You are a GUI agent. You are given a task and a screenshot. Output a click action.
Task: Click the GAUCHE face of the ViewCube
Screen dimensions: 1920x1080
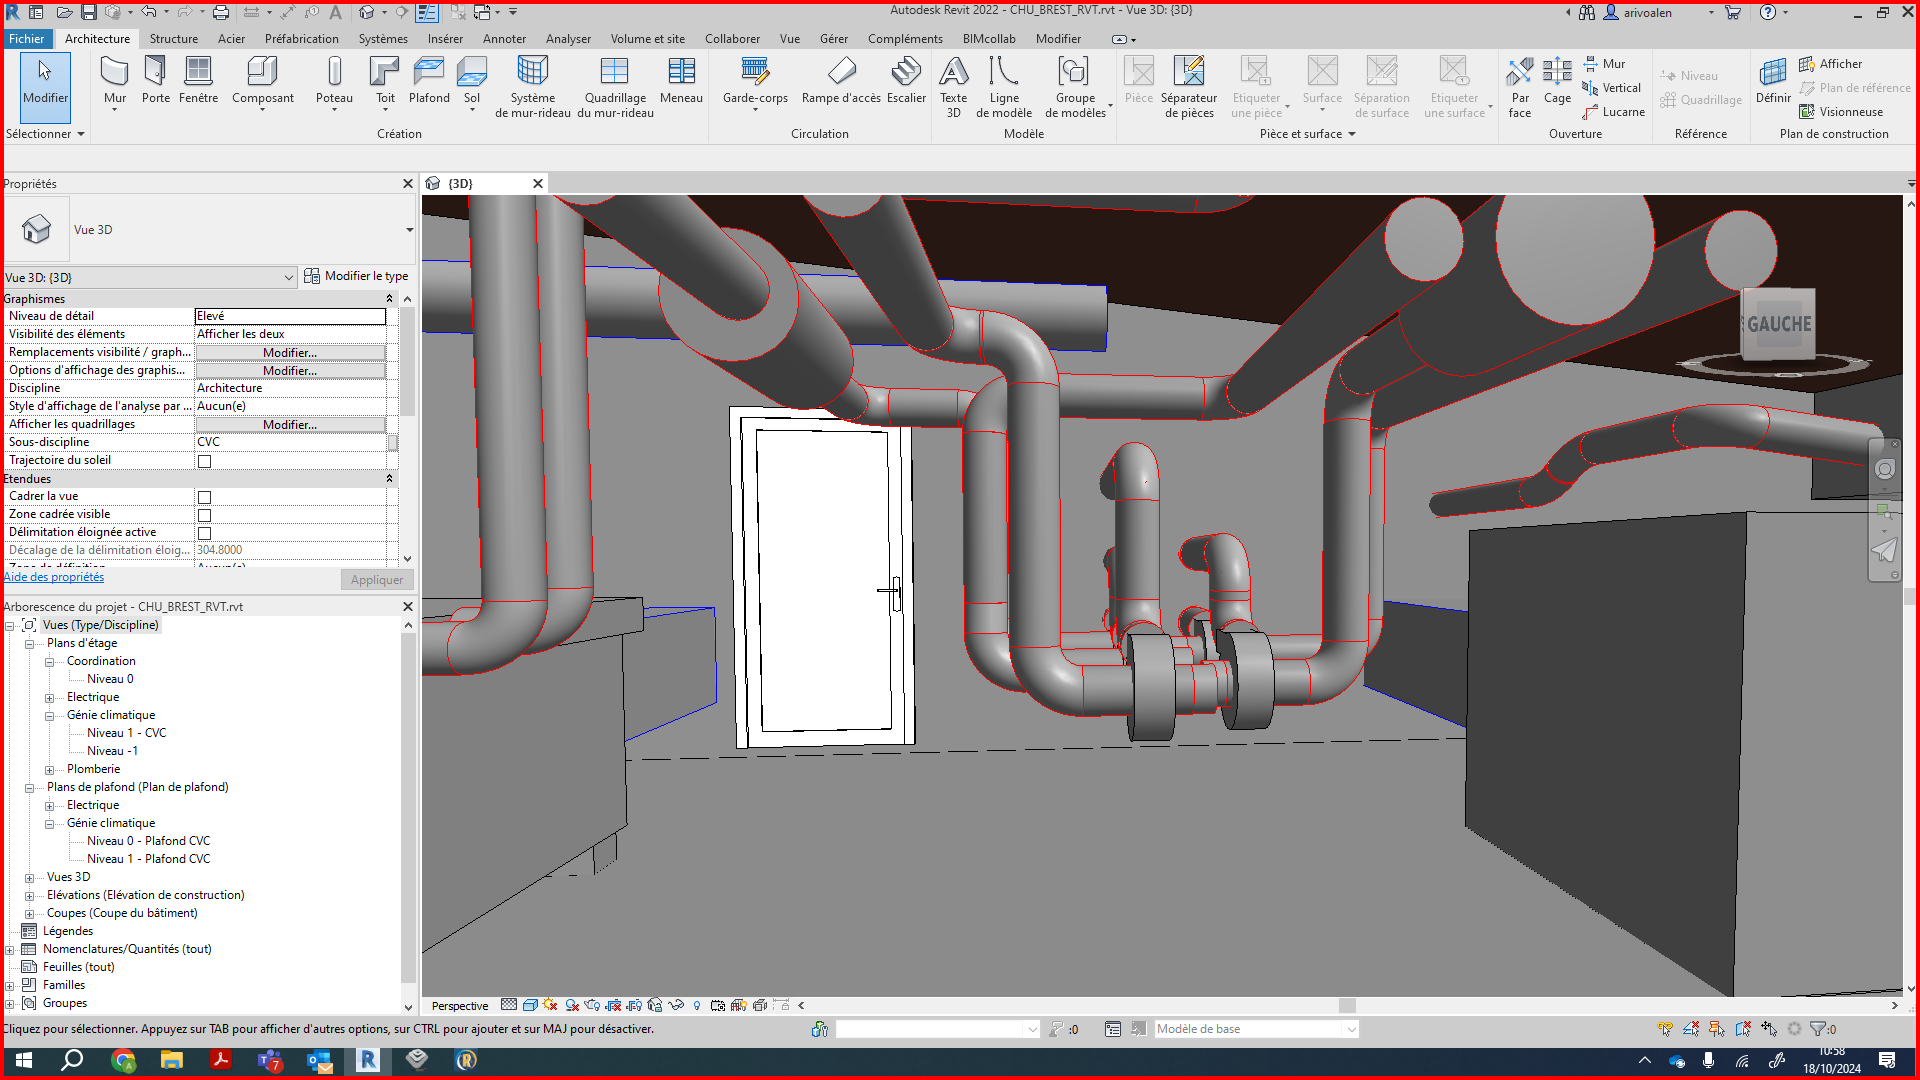pos(1778,324)
